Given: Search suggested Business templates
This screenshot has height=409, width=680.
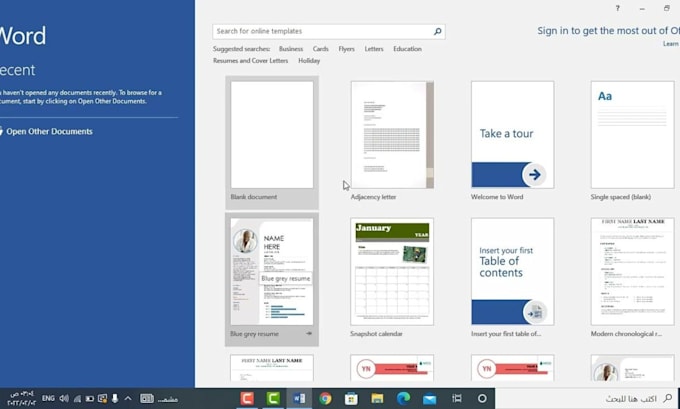Looking at the screenshot, I should pyautogui.click(x=291, y=49).
